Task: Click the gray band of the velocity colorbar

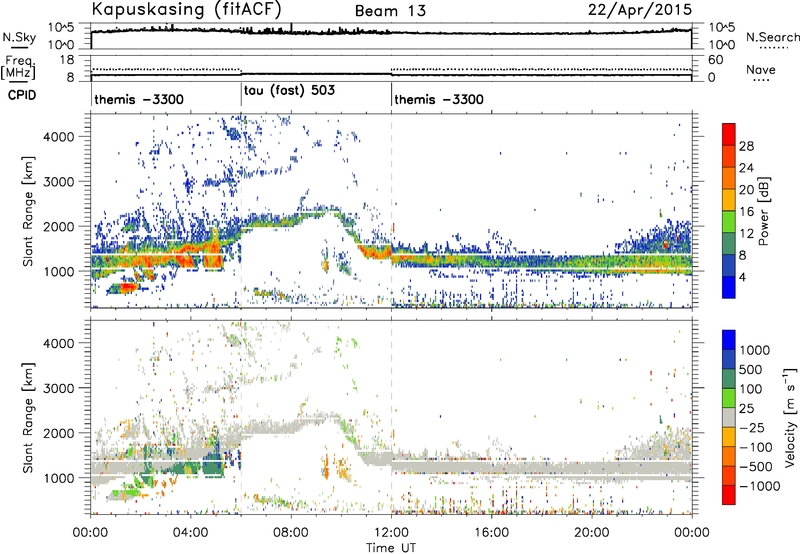Action: (x=729, y=417)
